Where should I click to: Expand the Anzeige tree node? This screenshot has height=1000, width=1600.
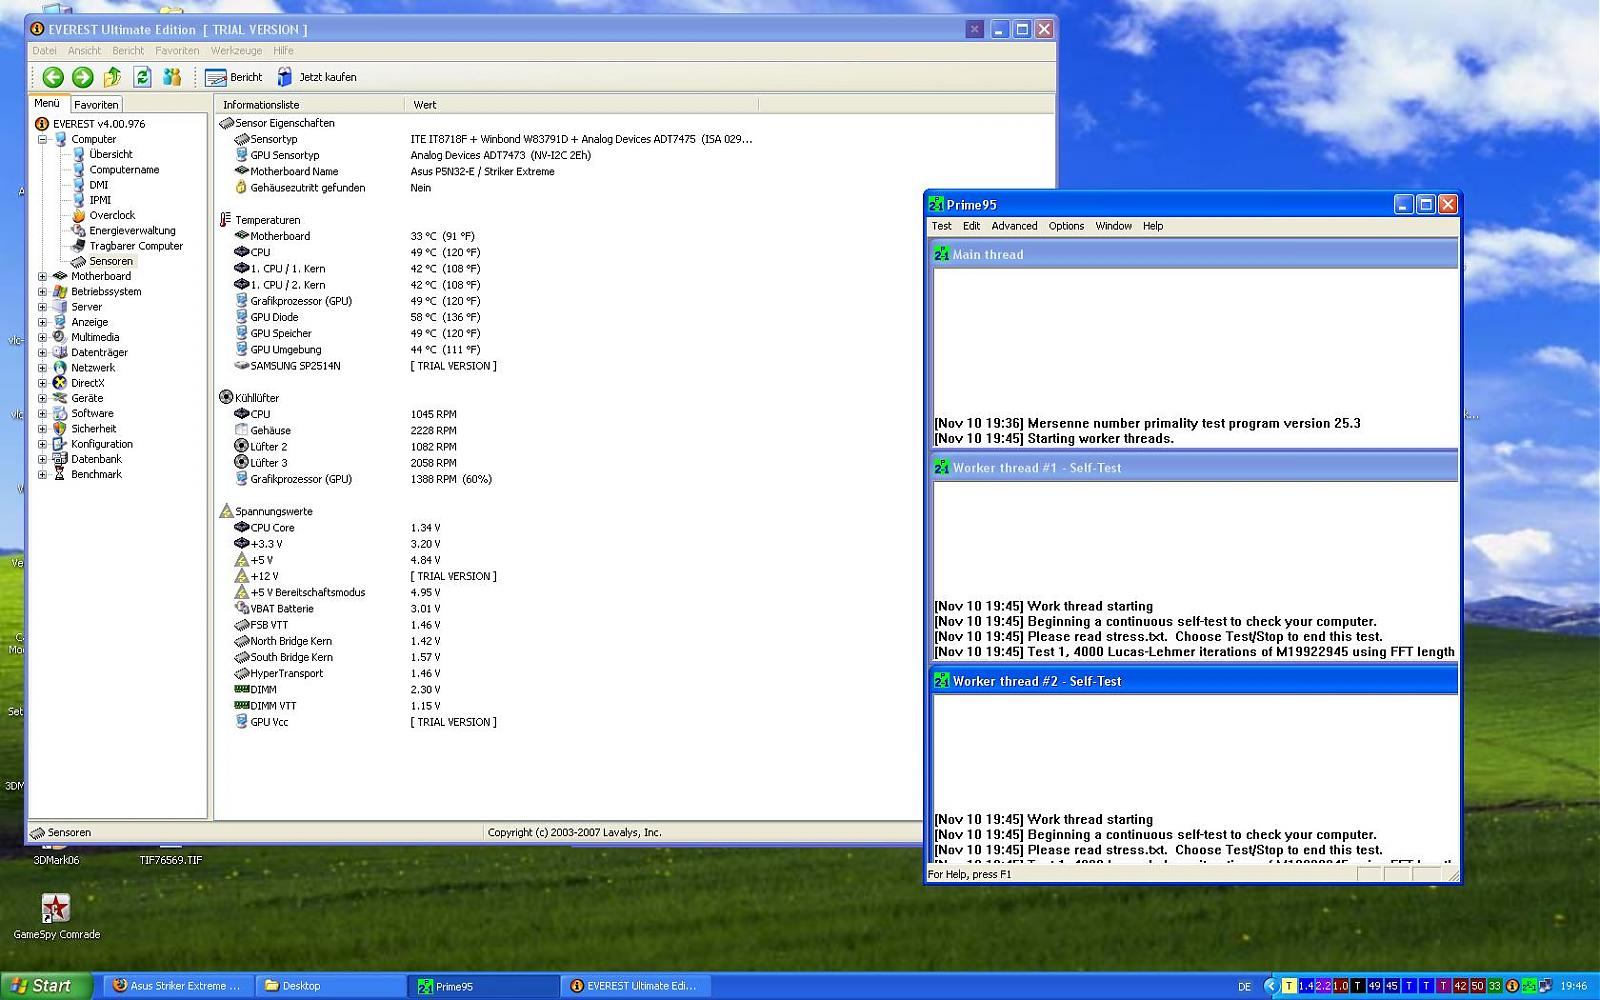[42, 322]
